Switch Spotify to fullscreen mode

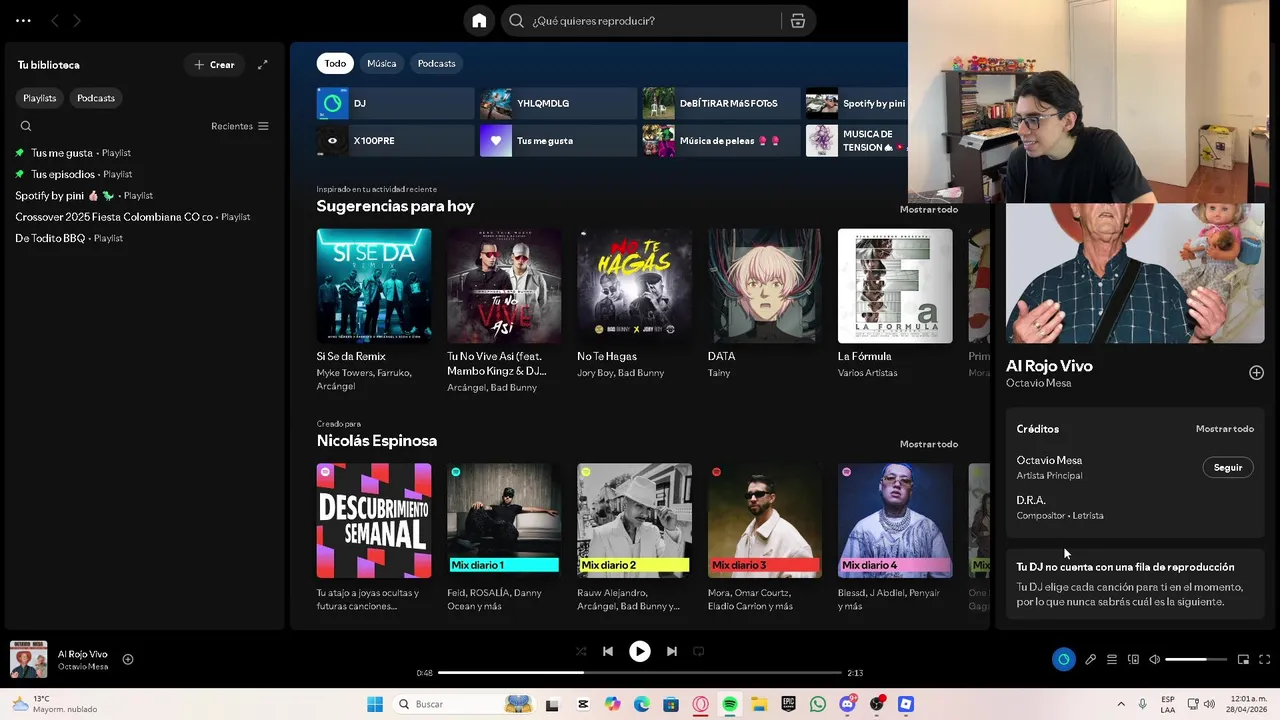click(x=1264, y=660)
